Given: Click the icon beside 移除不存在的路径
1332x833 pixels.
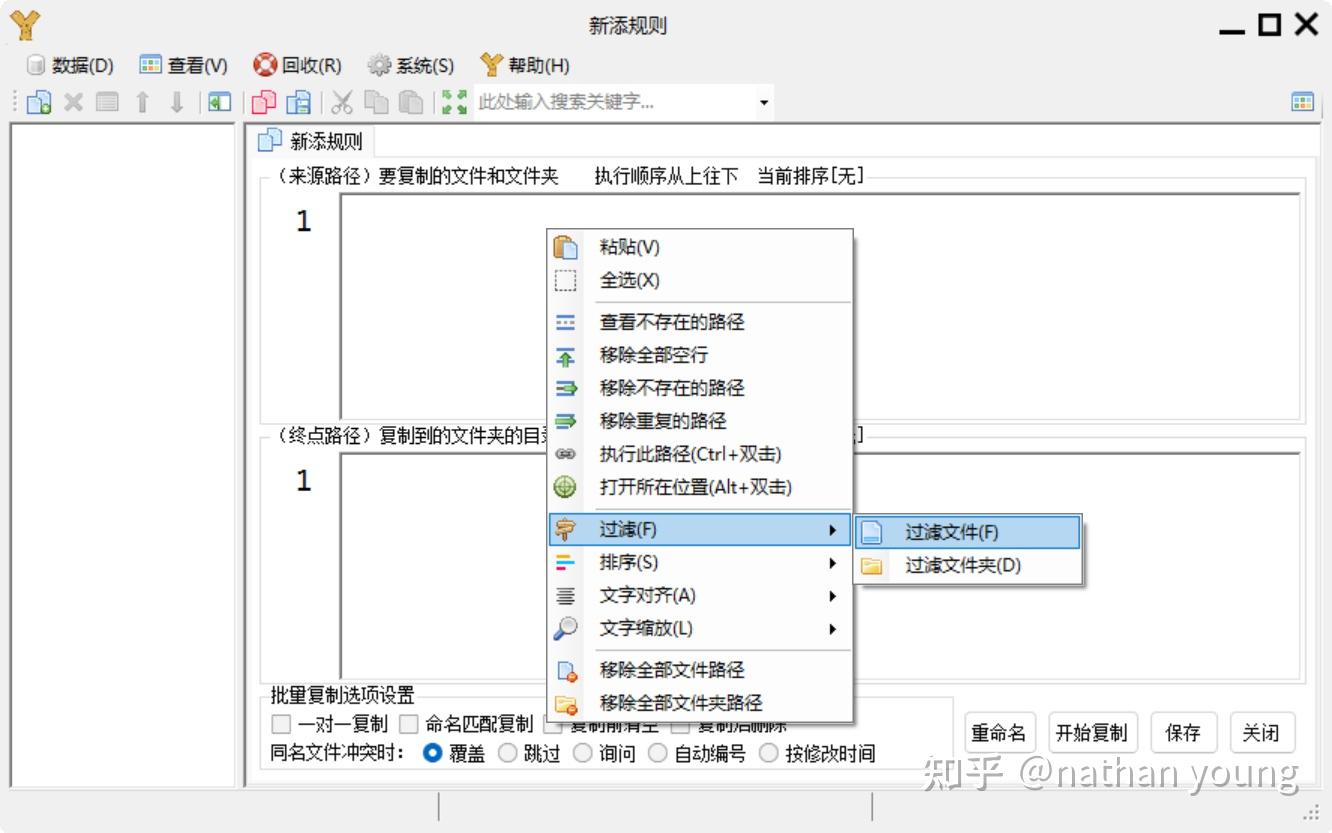Looking at the screenshot, I should 566,388.
